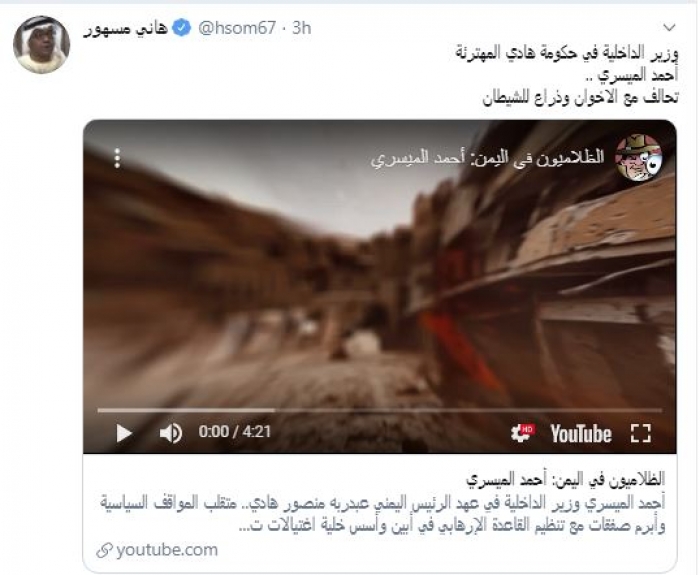Expand the tweet options chevron
Viewport: 700px width, 575px height.
(669, 28)
